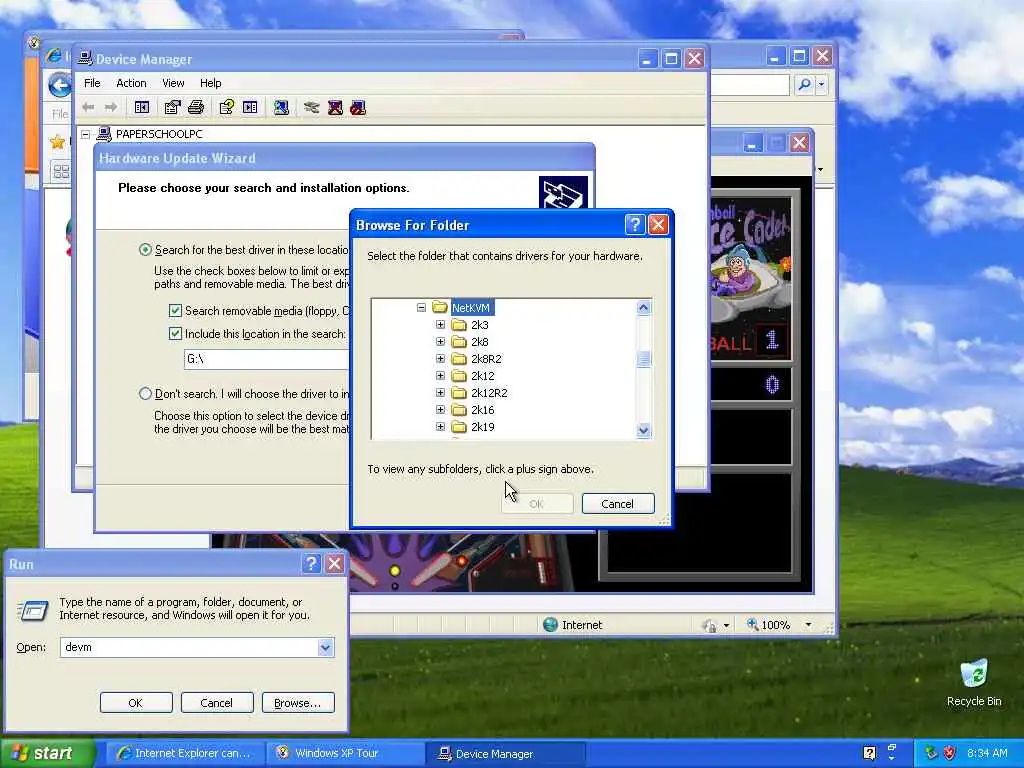Click the Safely Remove Hardware tray icon
Image resolution: width=1024 pixels, height=768 pixels.
click(931, 753)
